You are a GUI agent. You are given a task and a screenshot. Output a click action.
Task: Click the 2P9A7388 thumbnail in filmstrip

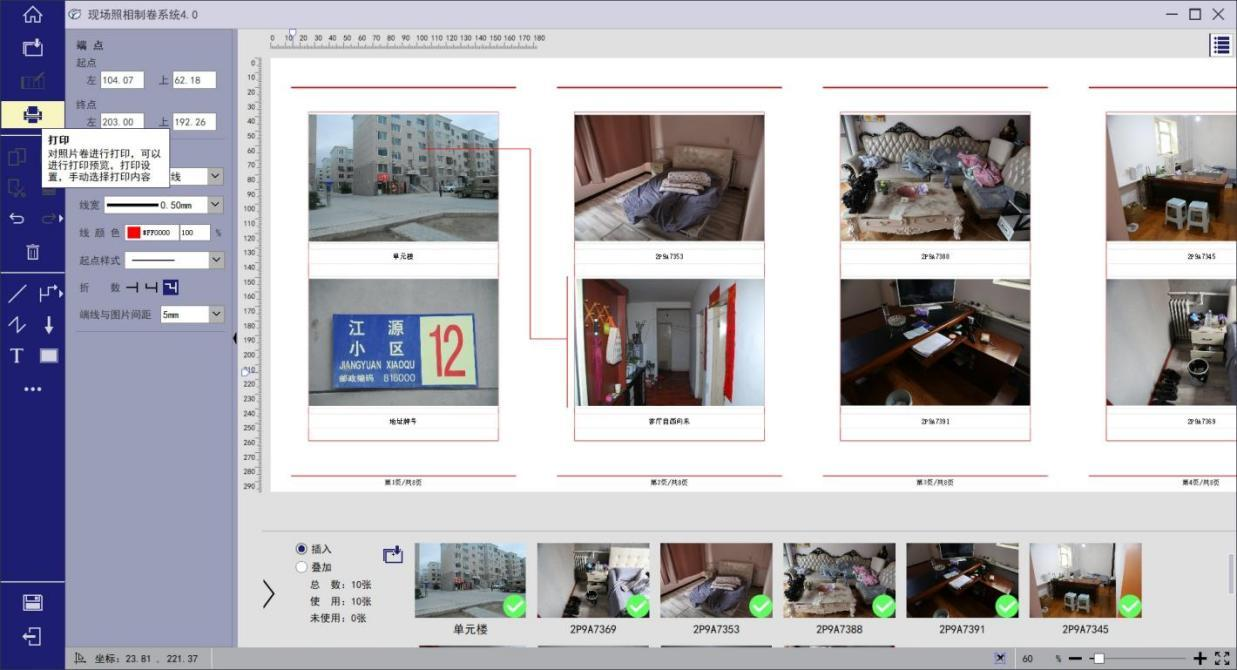(839, 580)
